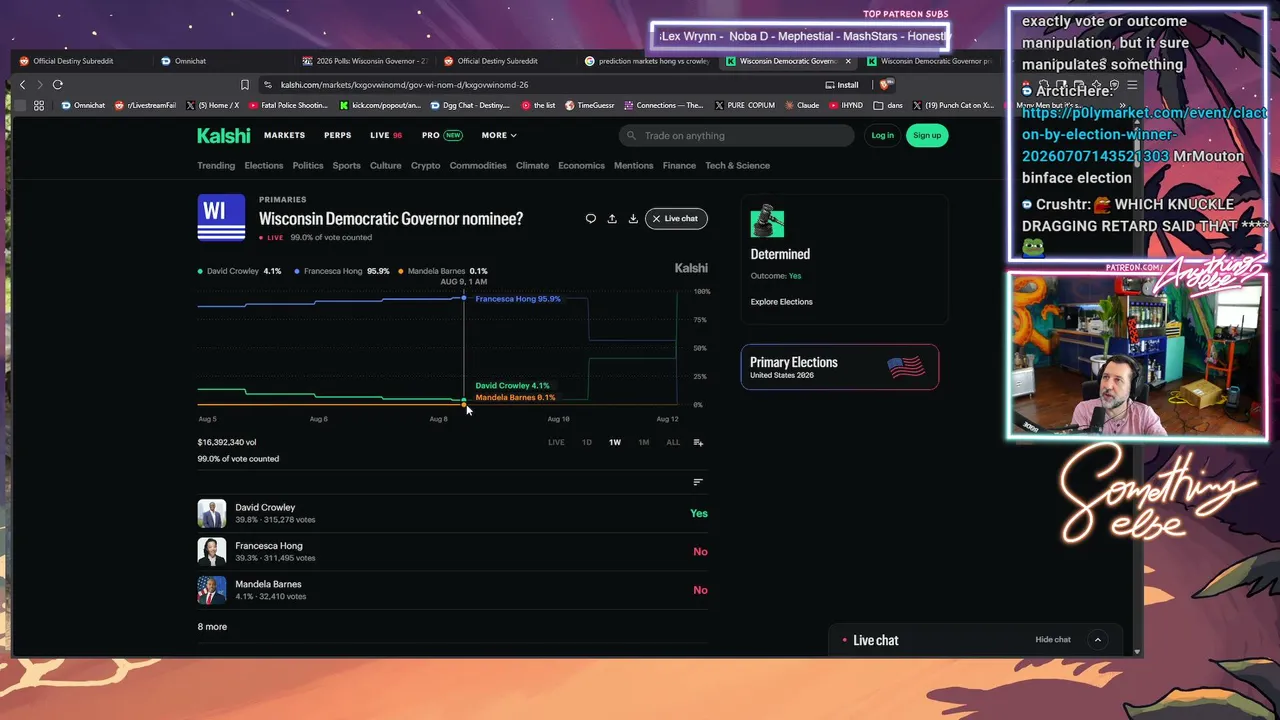Reload the Kalshi page
The height and width of the screenshot is (720, 1280).
tap(57, 85)
